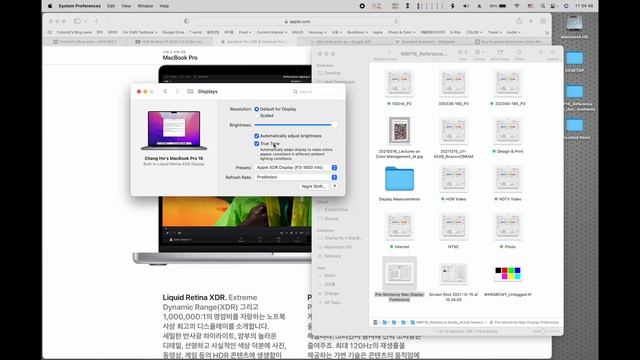Select the HDR Video file in Finder
640x360 pixels.
[453, 178]
